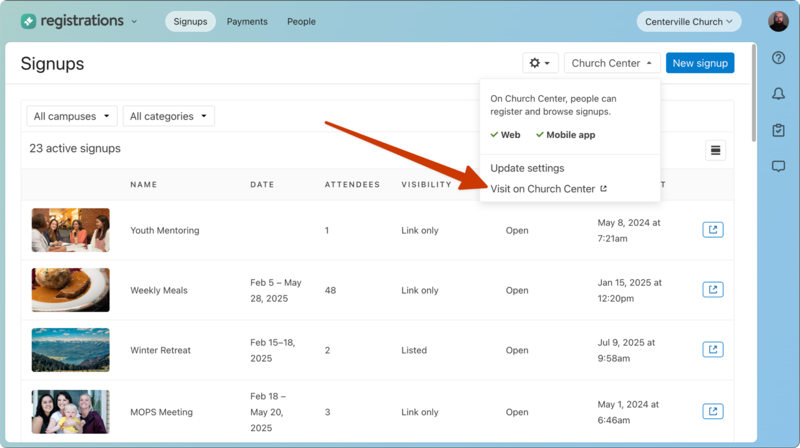Click the help question mark icon
This screenshot has width=800, height=448.
pyautogui.click(x=778, y=58)
